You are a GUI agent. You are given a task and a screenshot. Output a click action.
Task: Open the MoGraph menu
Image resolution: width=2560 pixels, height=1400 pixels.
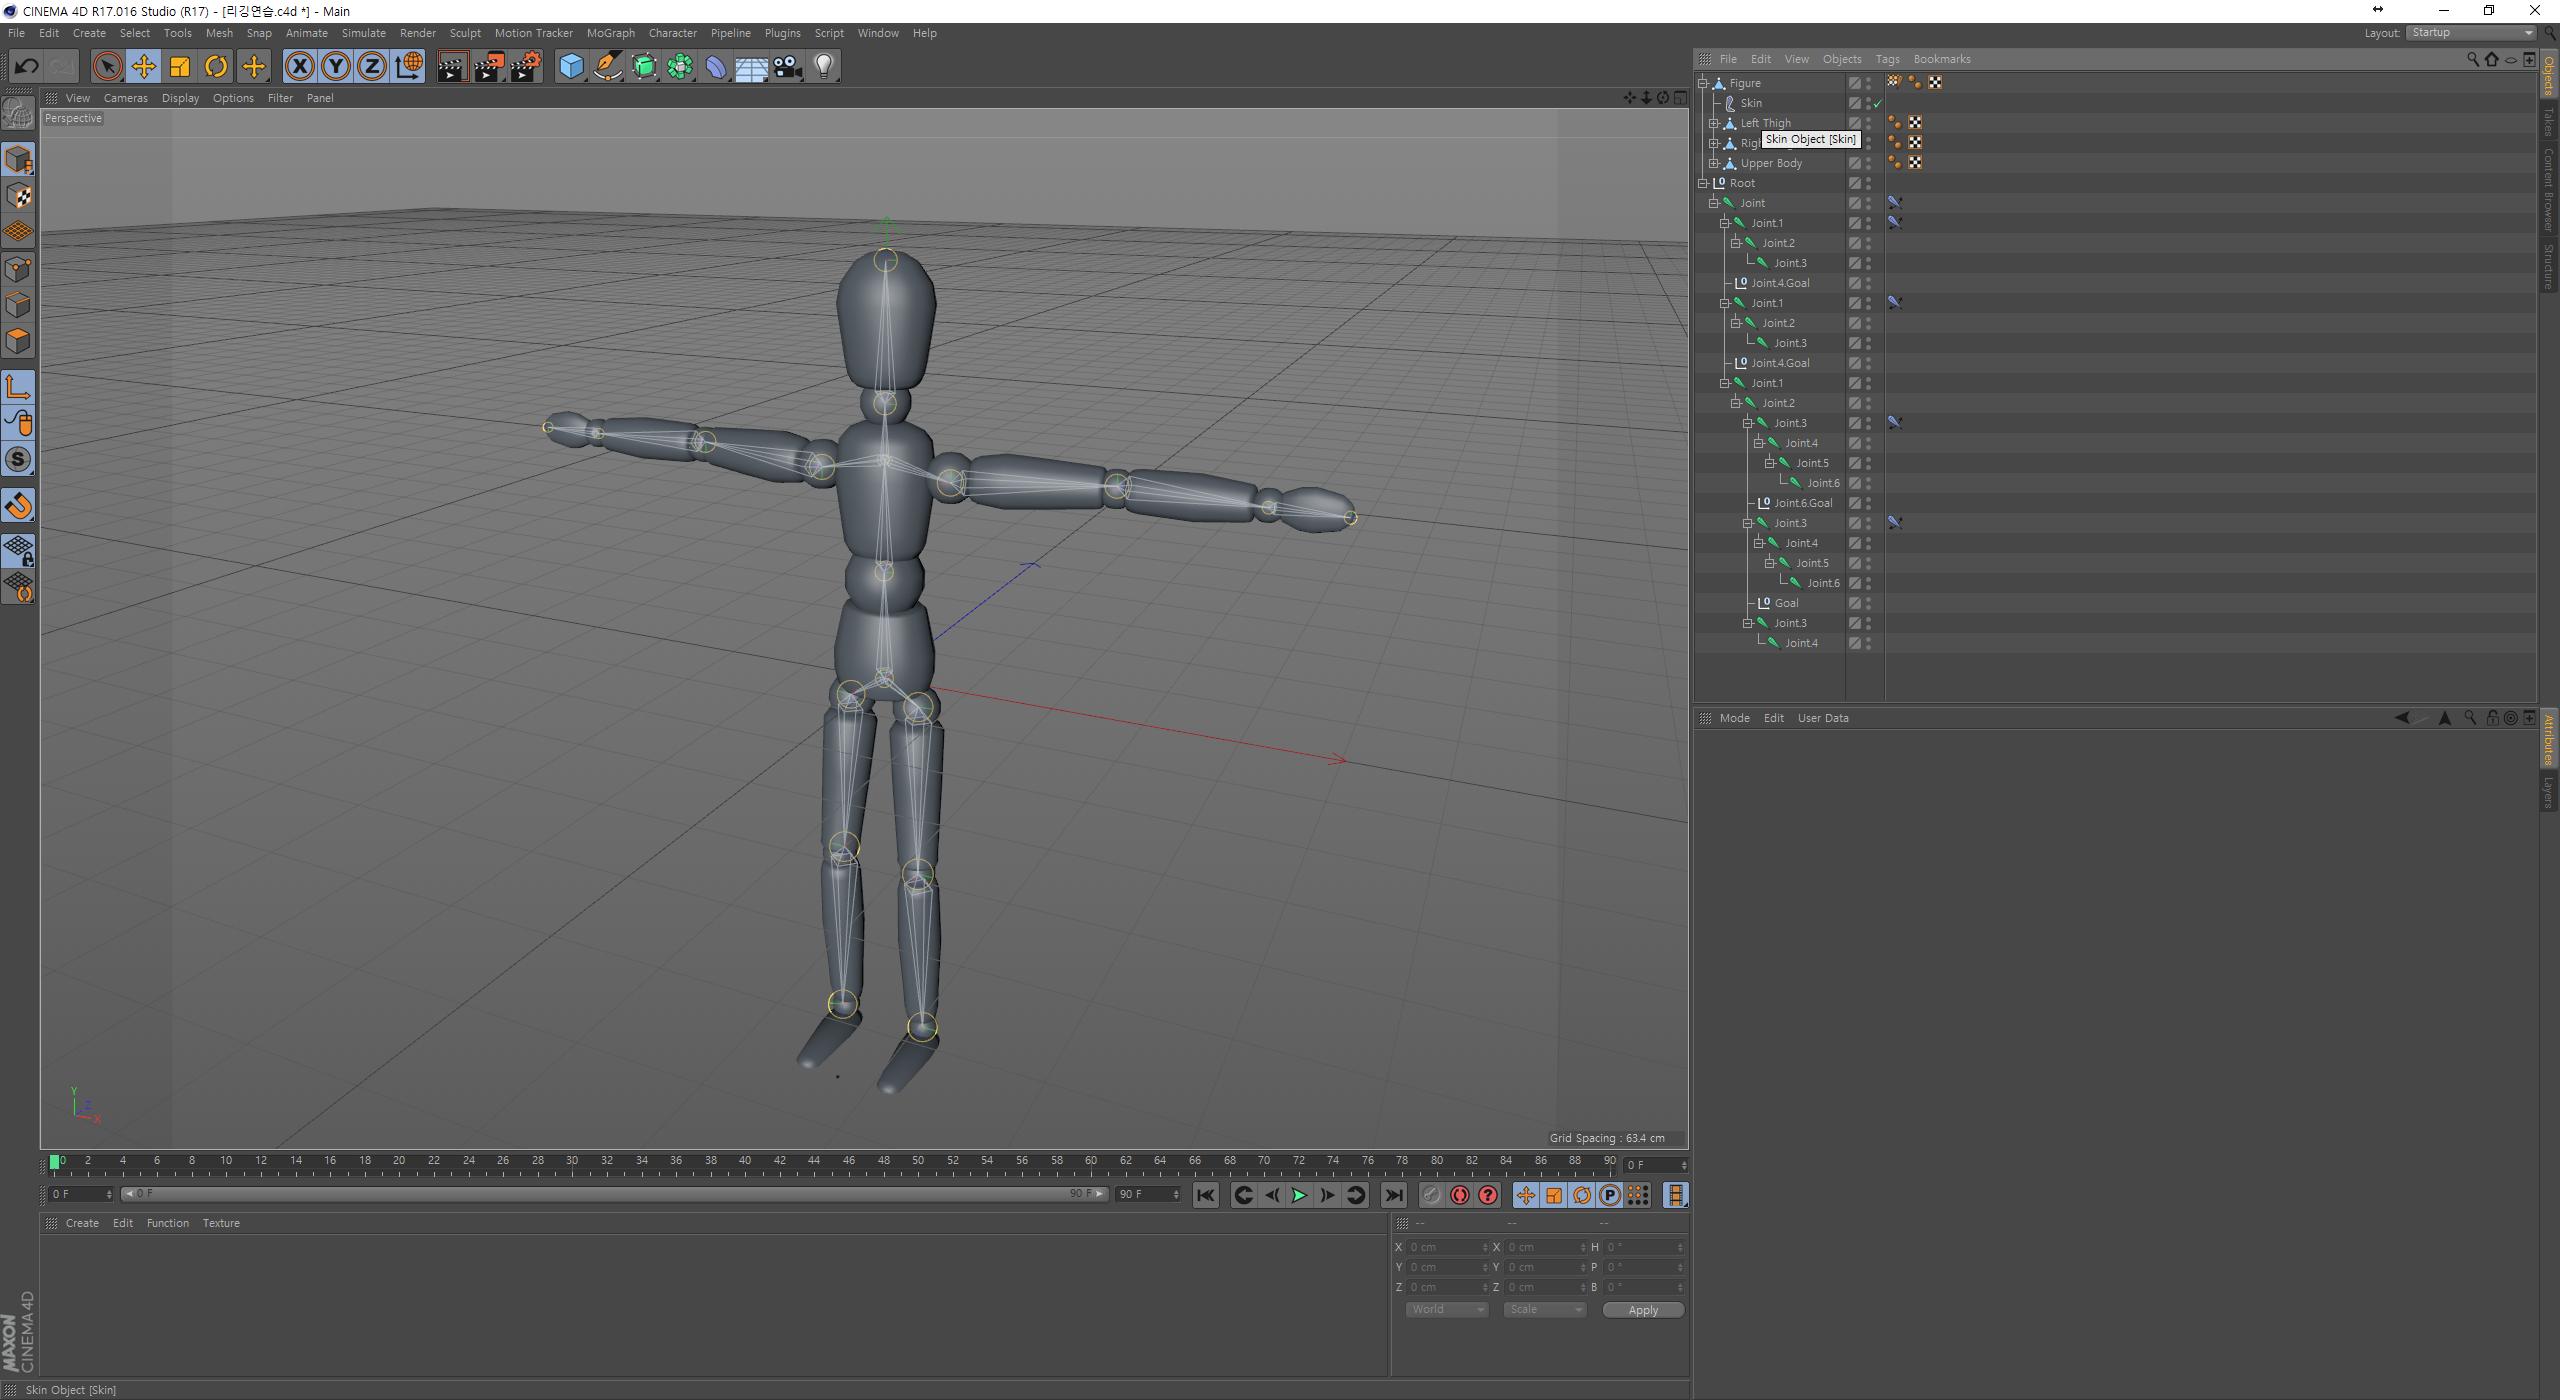pos(610,33)
